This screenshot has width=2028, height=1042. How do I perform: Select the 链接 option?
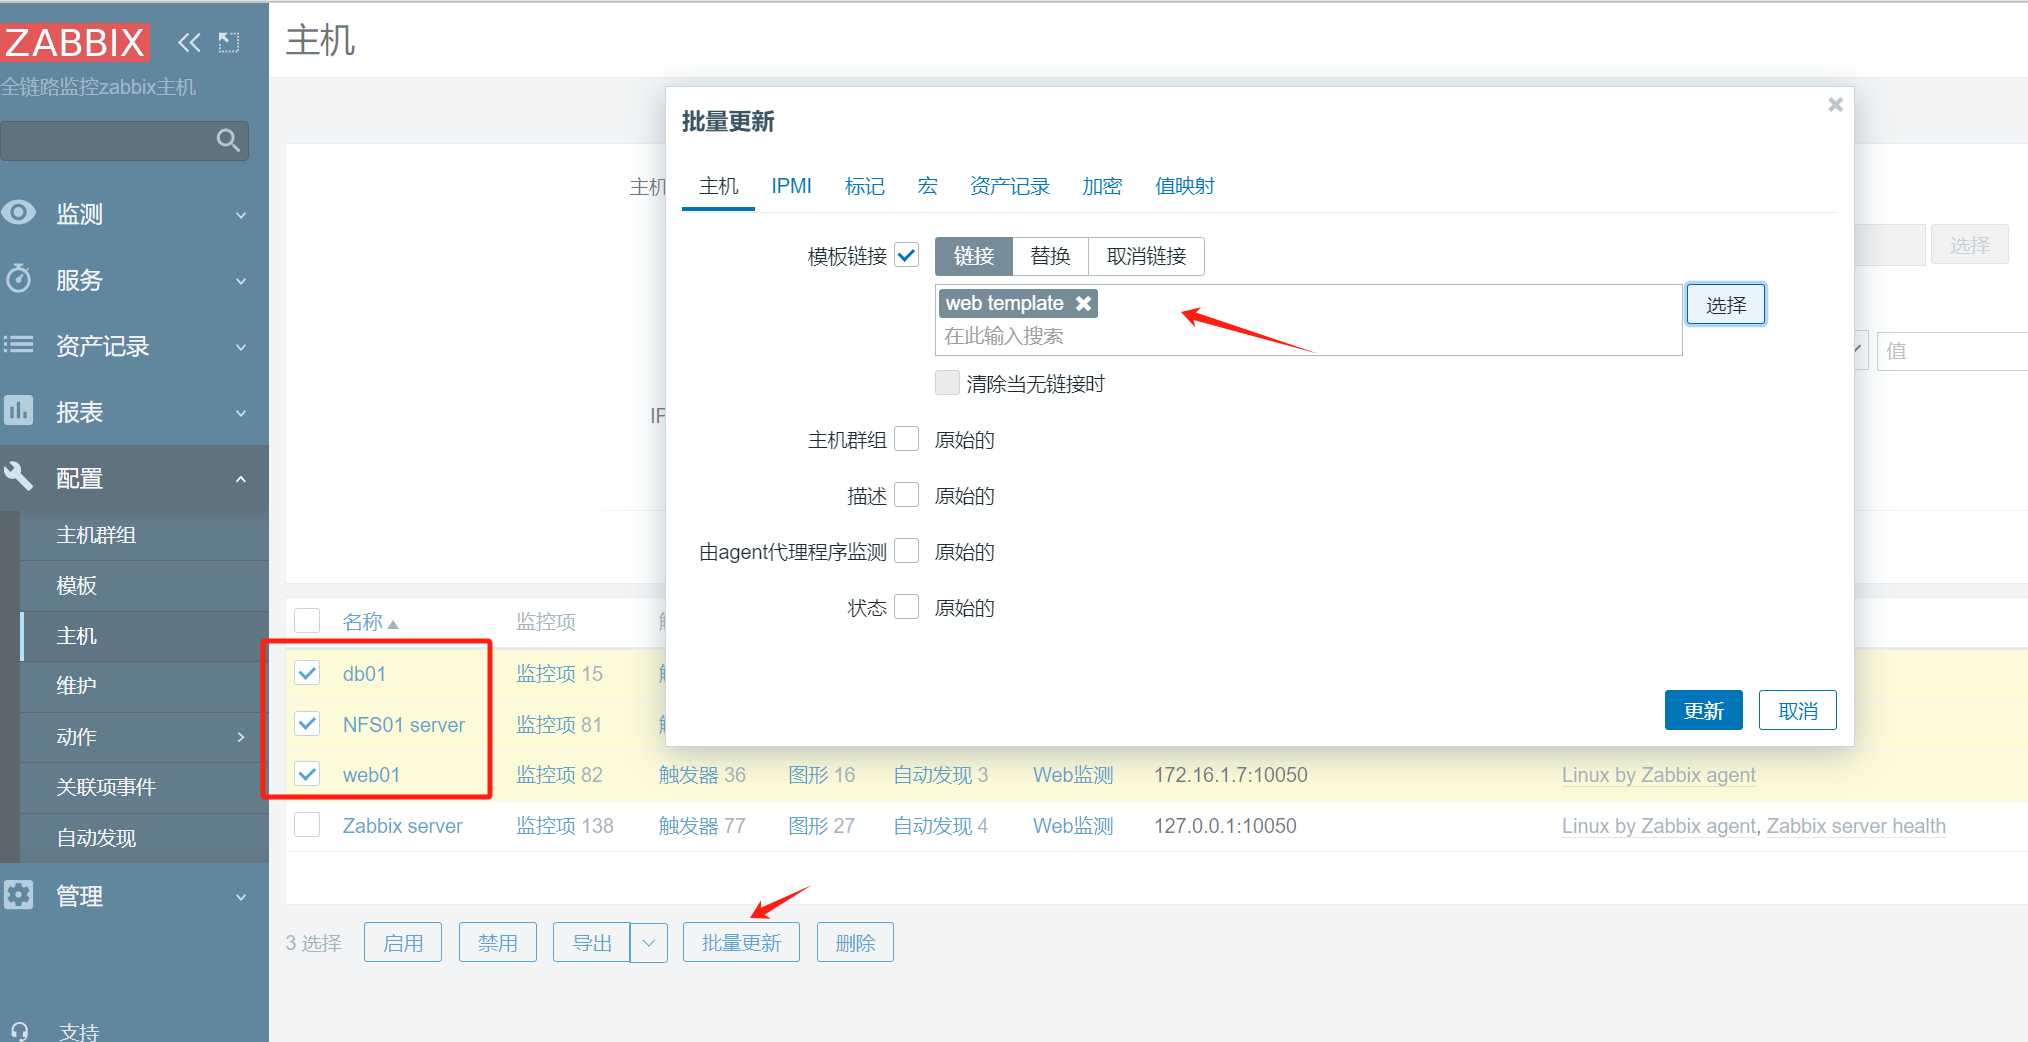click(973, 256)
